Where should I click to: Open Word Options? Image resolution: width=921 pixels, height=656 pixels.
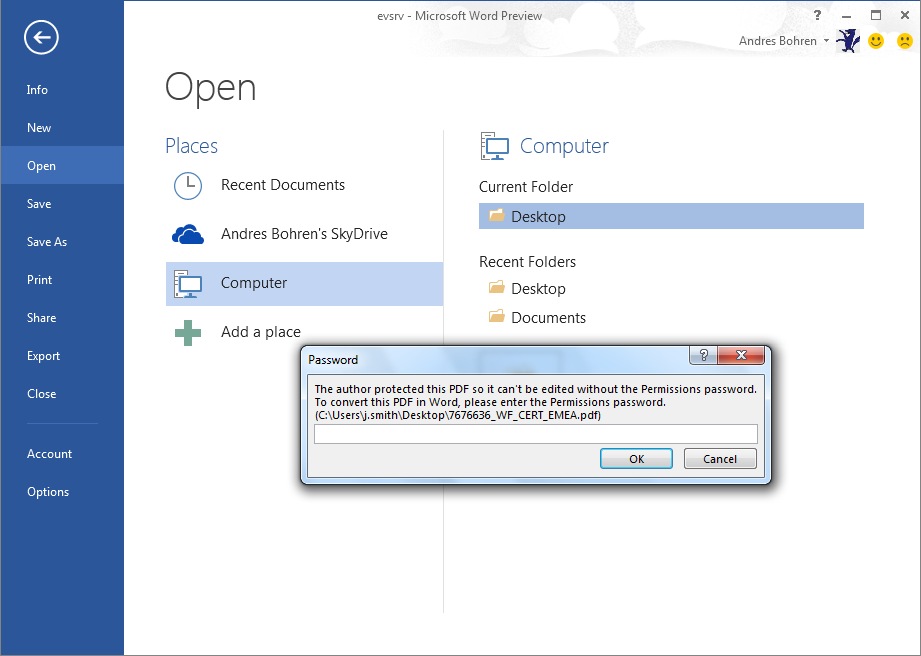tap(48, 492)
